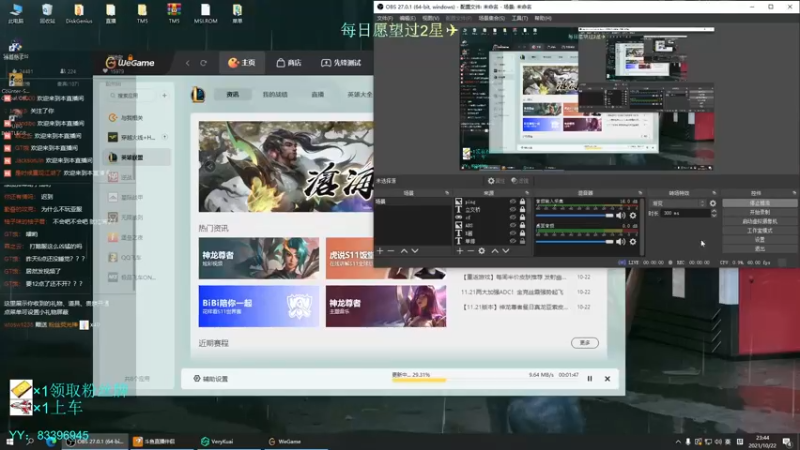Image resolution: width=800 pixels, height=450 pixels.
Task: Open Recycle Bin on the desktop
Action: point(47,14)
